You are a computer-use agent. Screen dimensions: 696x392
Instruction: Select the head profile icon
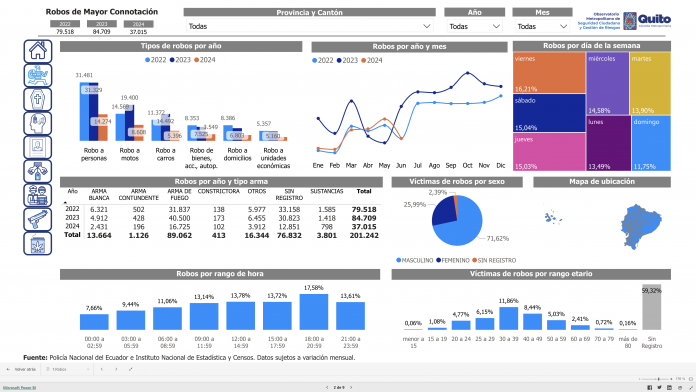[x=38, y=123]
